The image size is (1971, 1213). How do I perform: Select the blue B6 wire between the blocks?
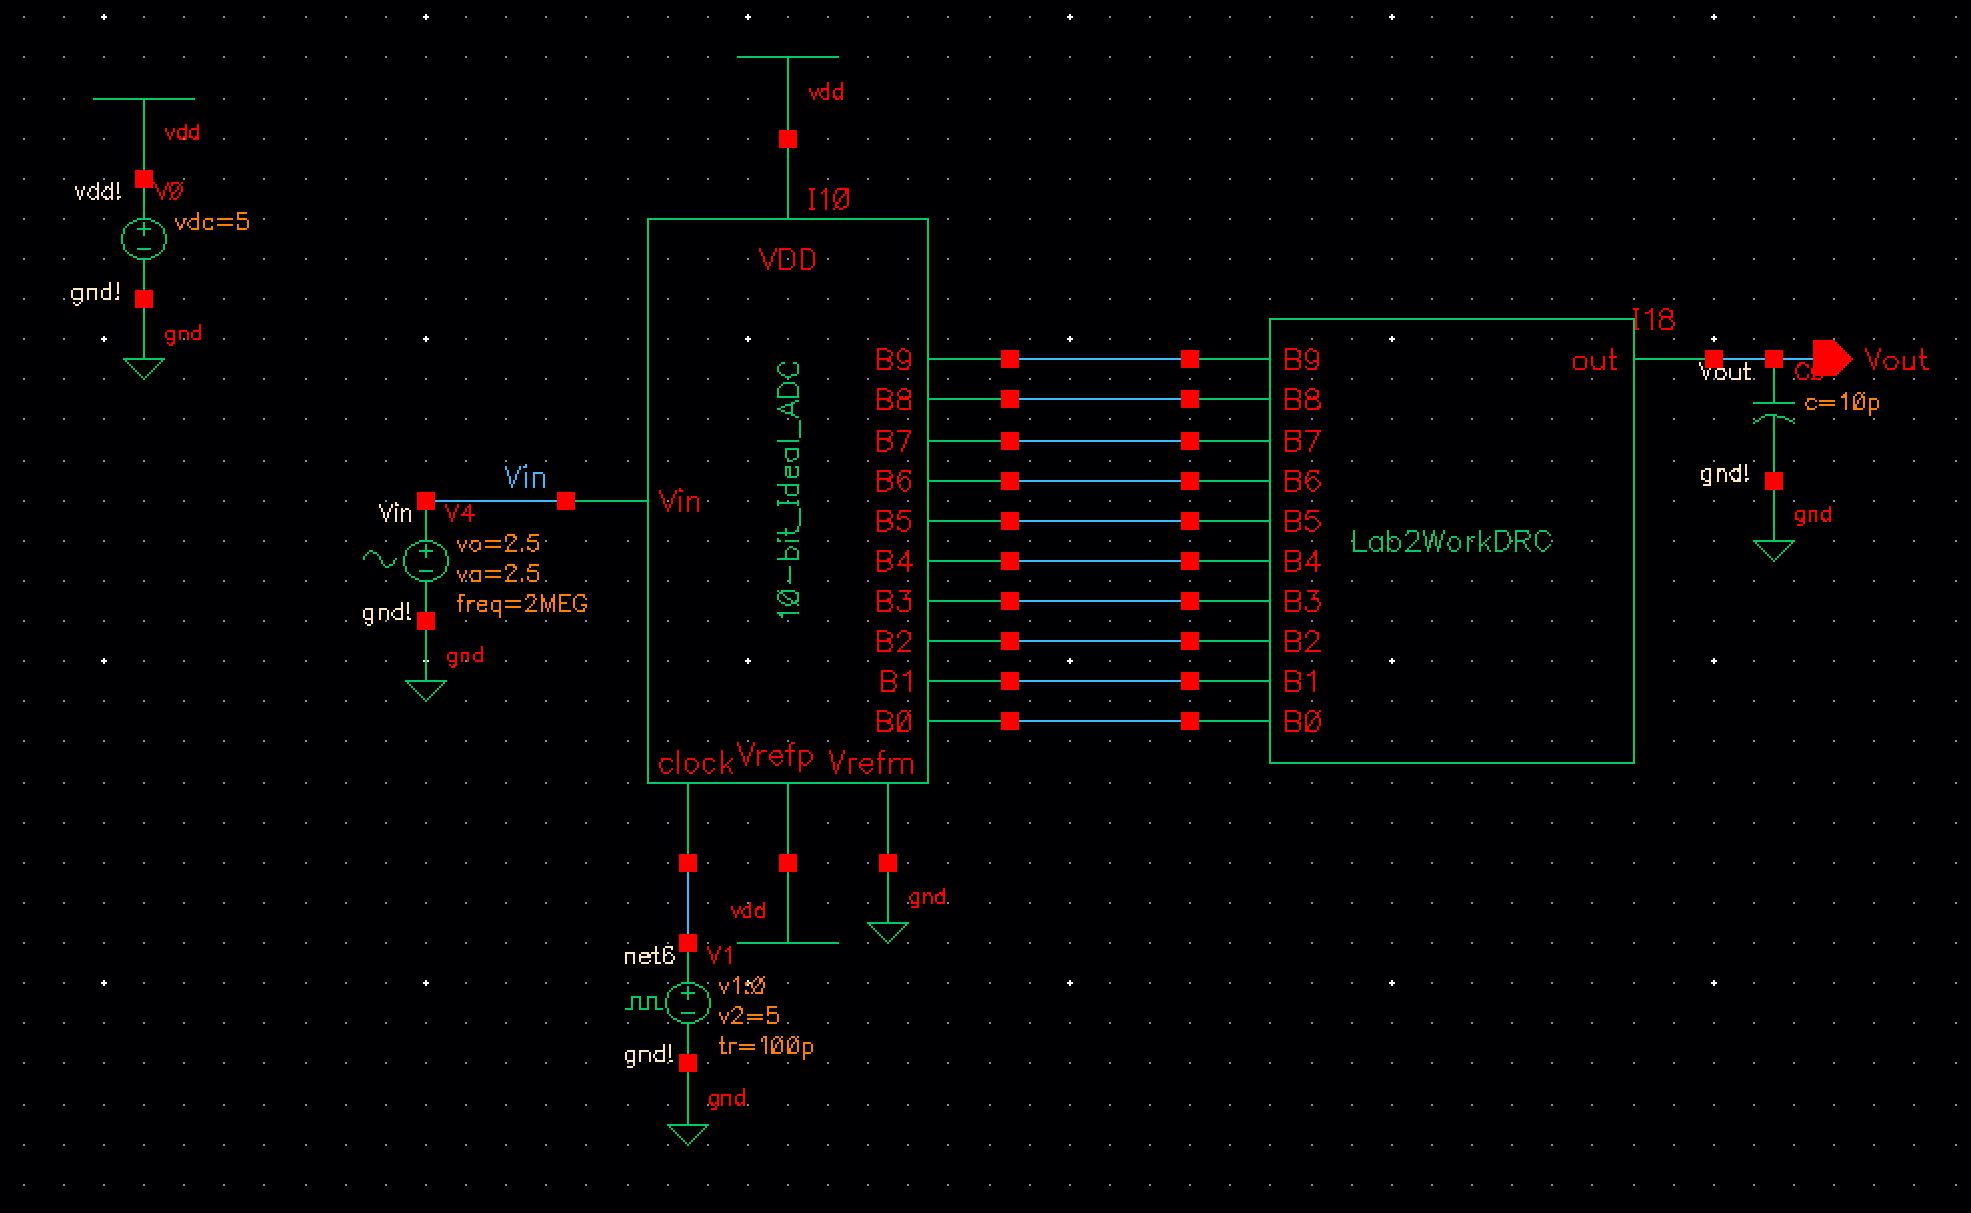pos(1100,481)
